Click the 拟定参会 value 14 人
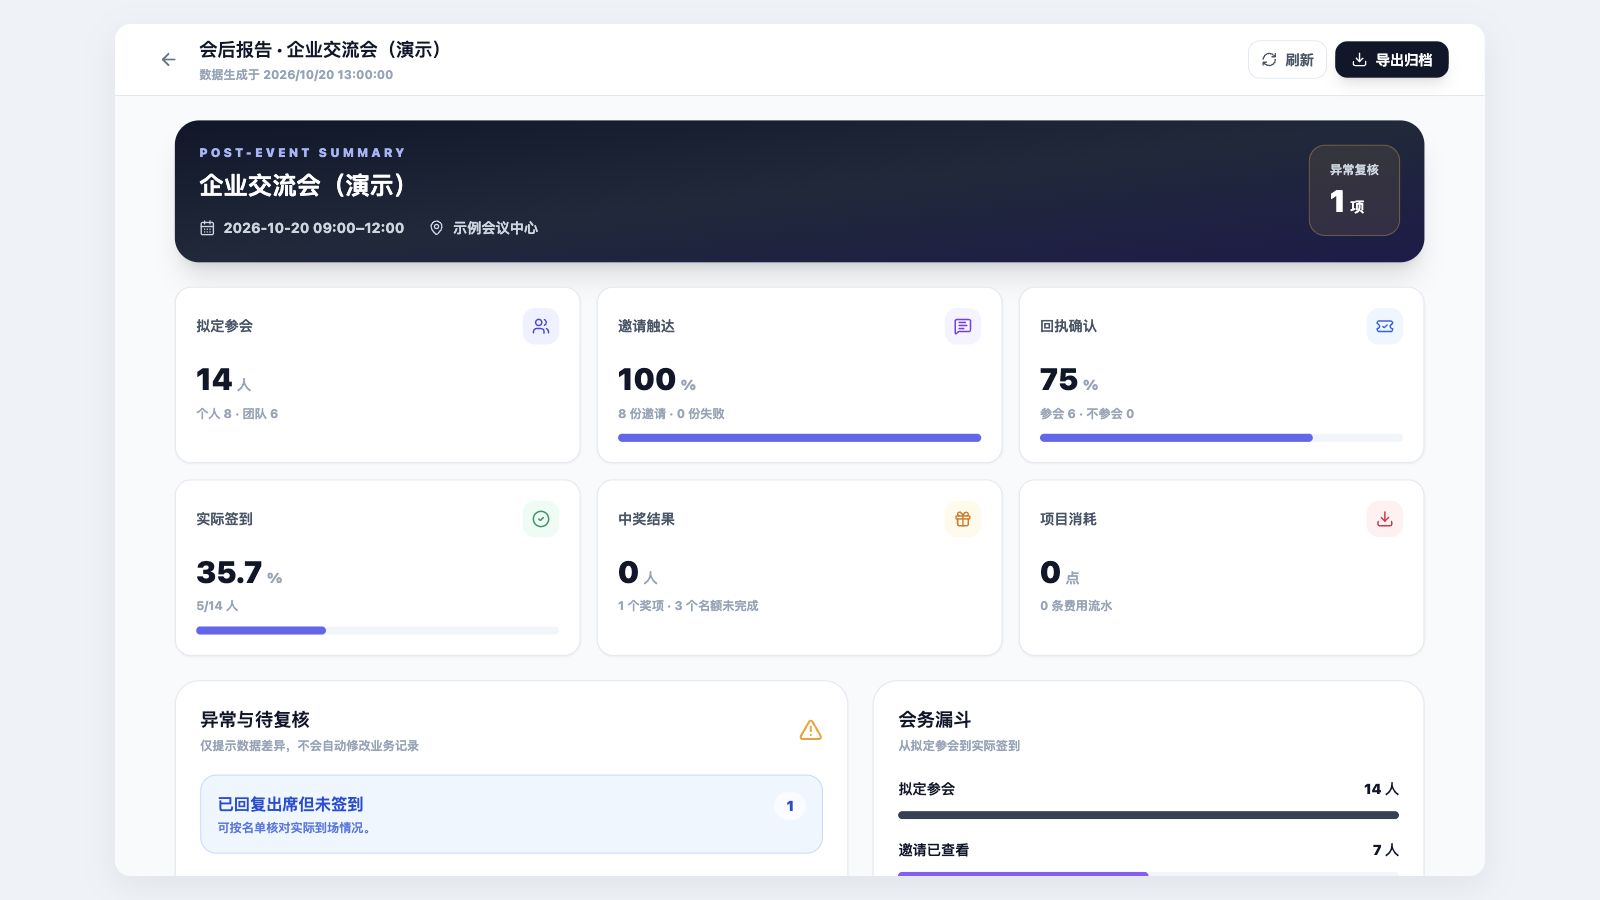 click(224, 380)
